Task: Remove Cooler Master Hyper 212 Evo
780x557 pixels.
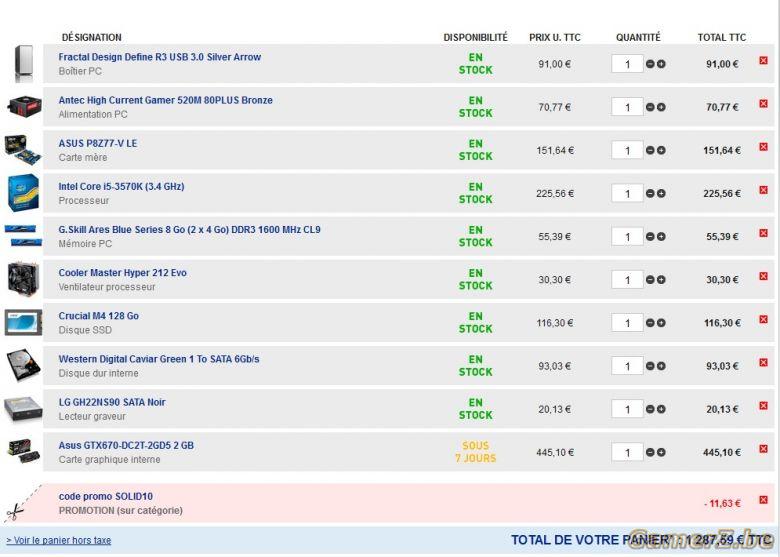Action: pyautogui.click(x=763, y=276)
